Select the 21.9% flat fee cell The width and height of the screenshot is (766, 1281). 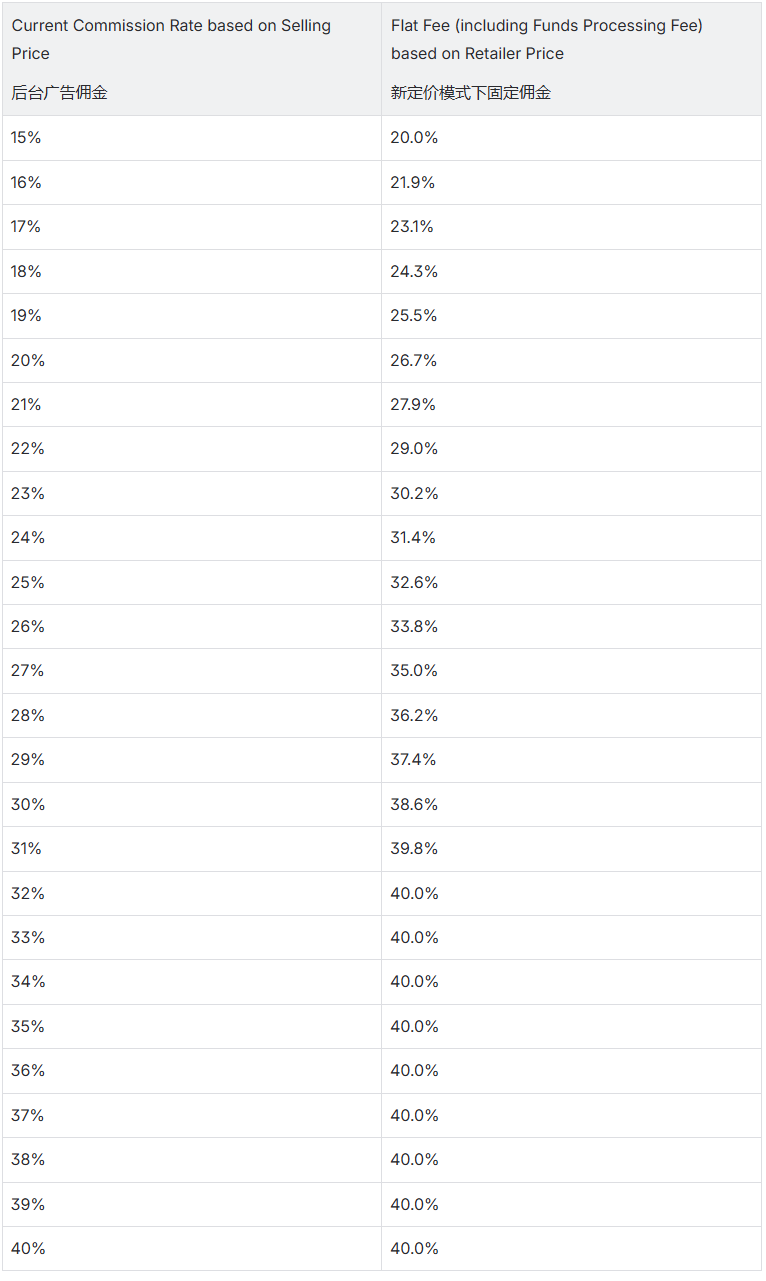pos(413,182)
